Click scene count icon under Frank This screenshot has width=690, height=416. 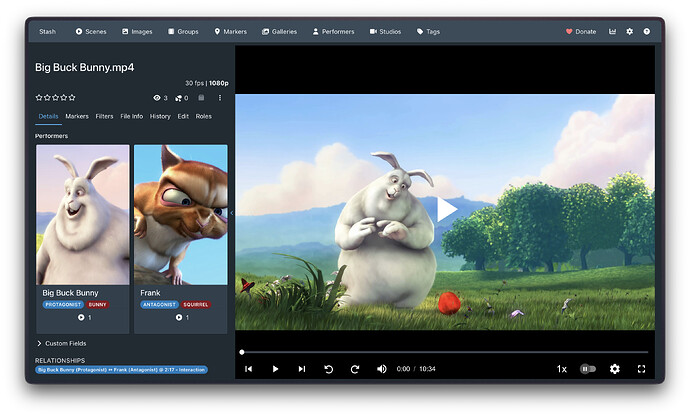[x=179, y=317]
